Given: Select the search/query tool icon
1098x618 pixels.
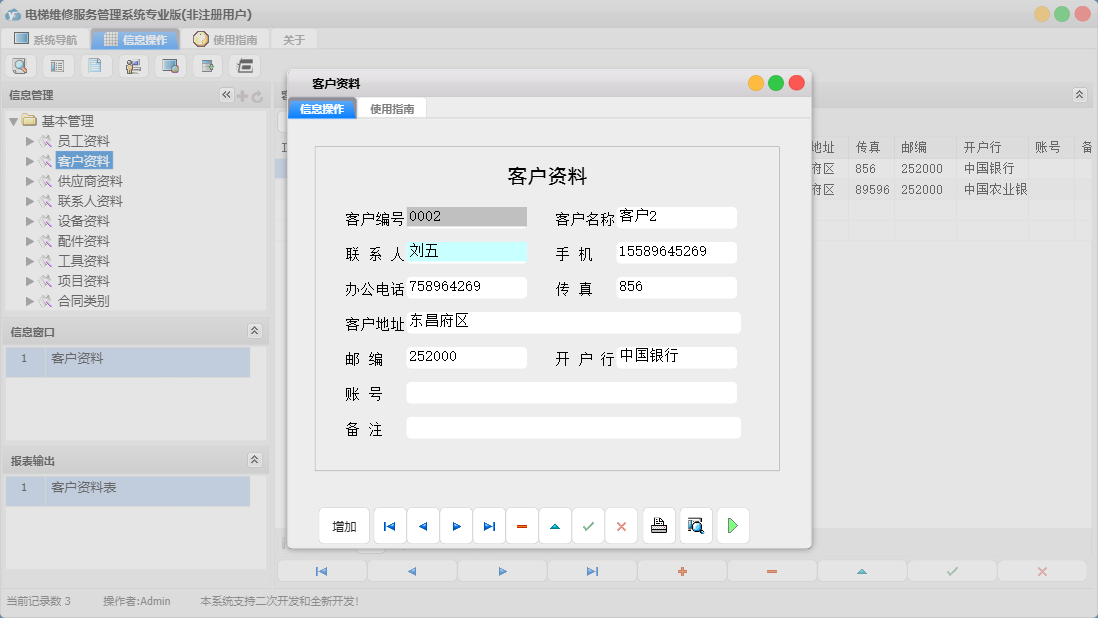Looking at the screenshot, I should (x=21, y=65).
